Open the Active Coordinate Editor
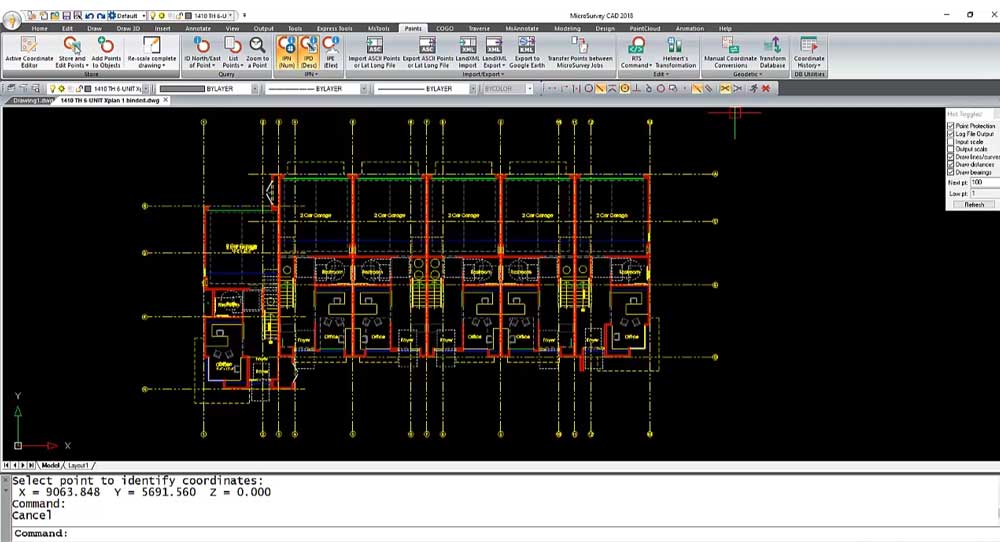The height and width of the screenshot is (542, 1000). [29, 51]
